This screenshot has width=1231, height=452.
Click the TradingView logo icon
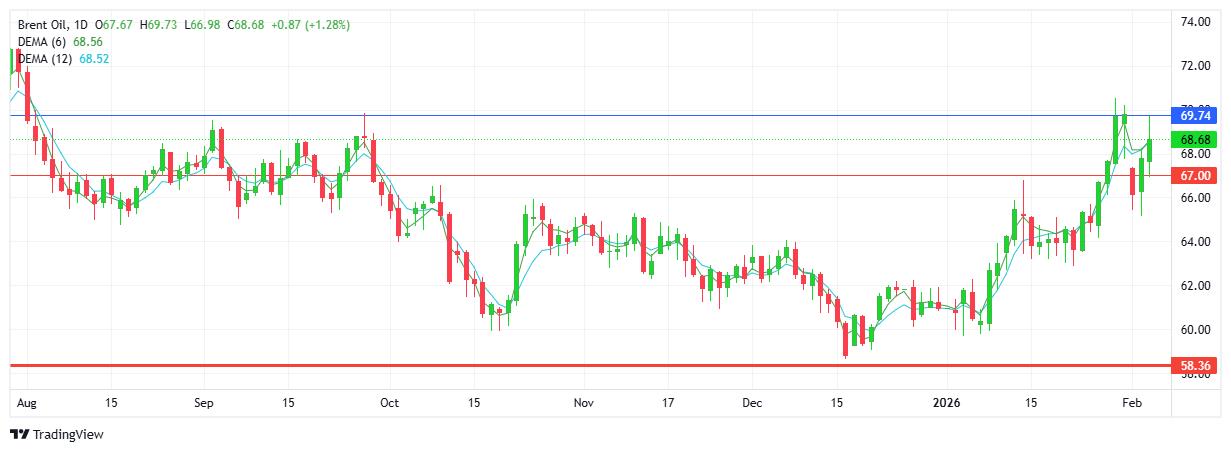(x=19, y=435)
